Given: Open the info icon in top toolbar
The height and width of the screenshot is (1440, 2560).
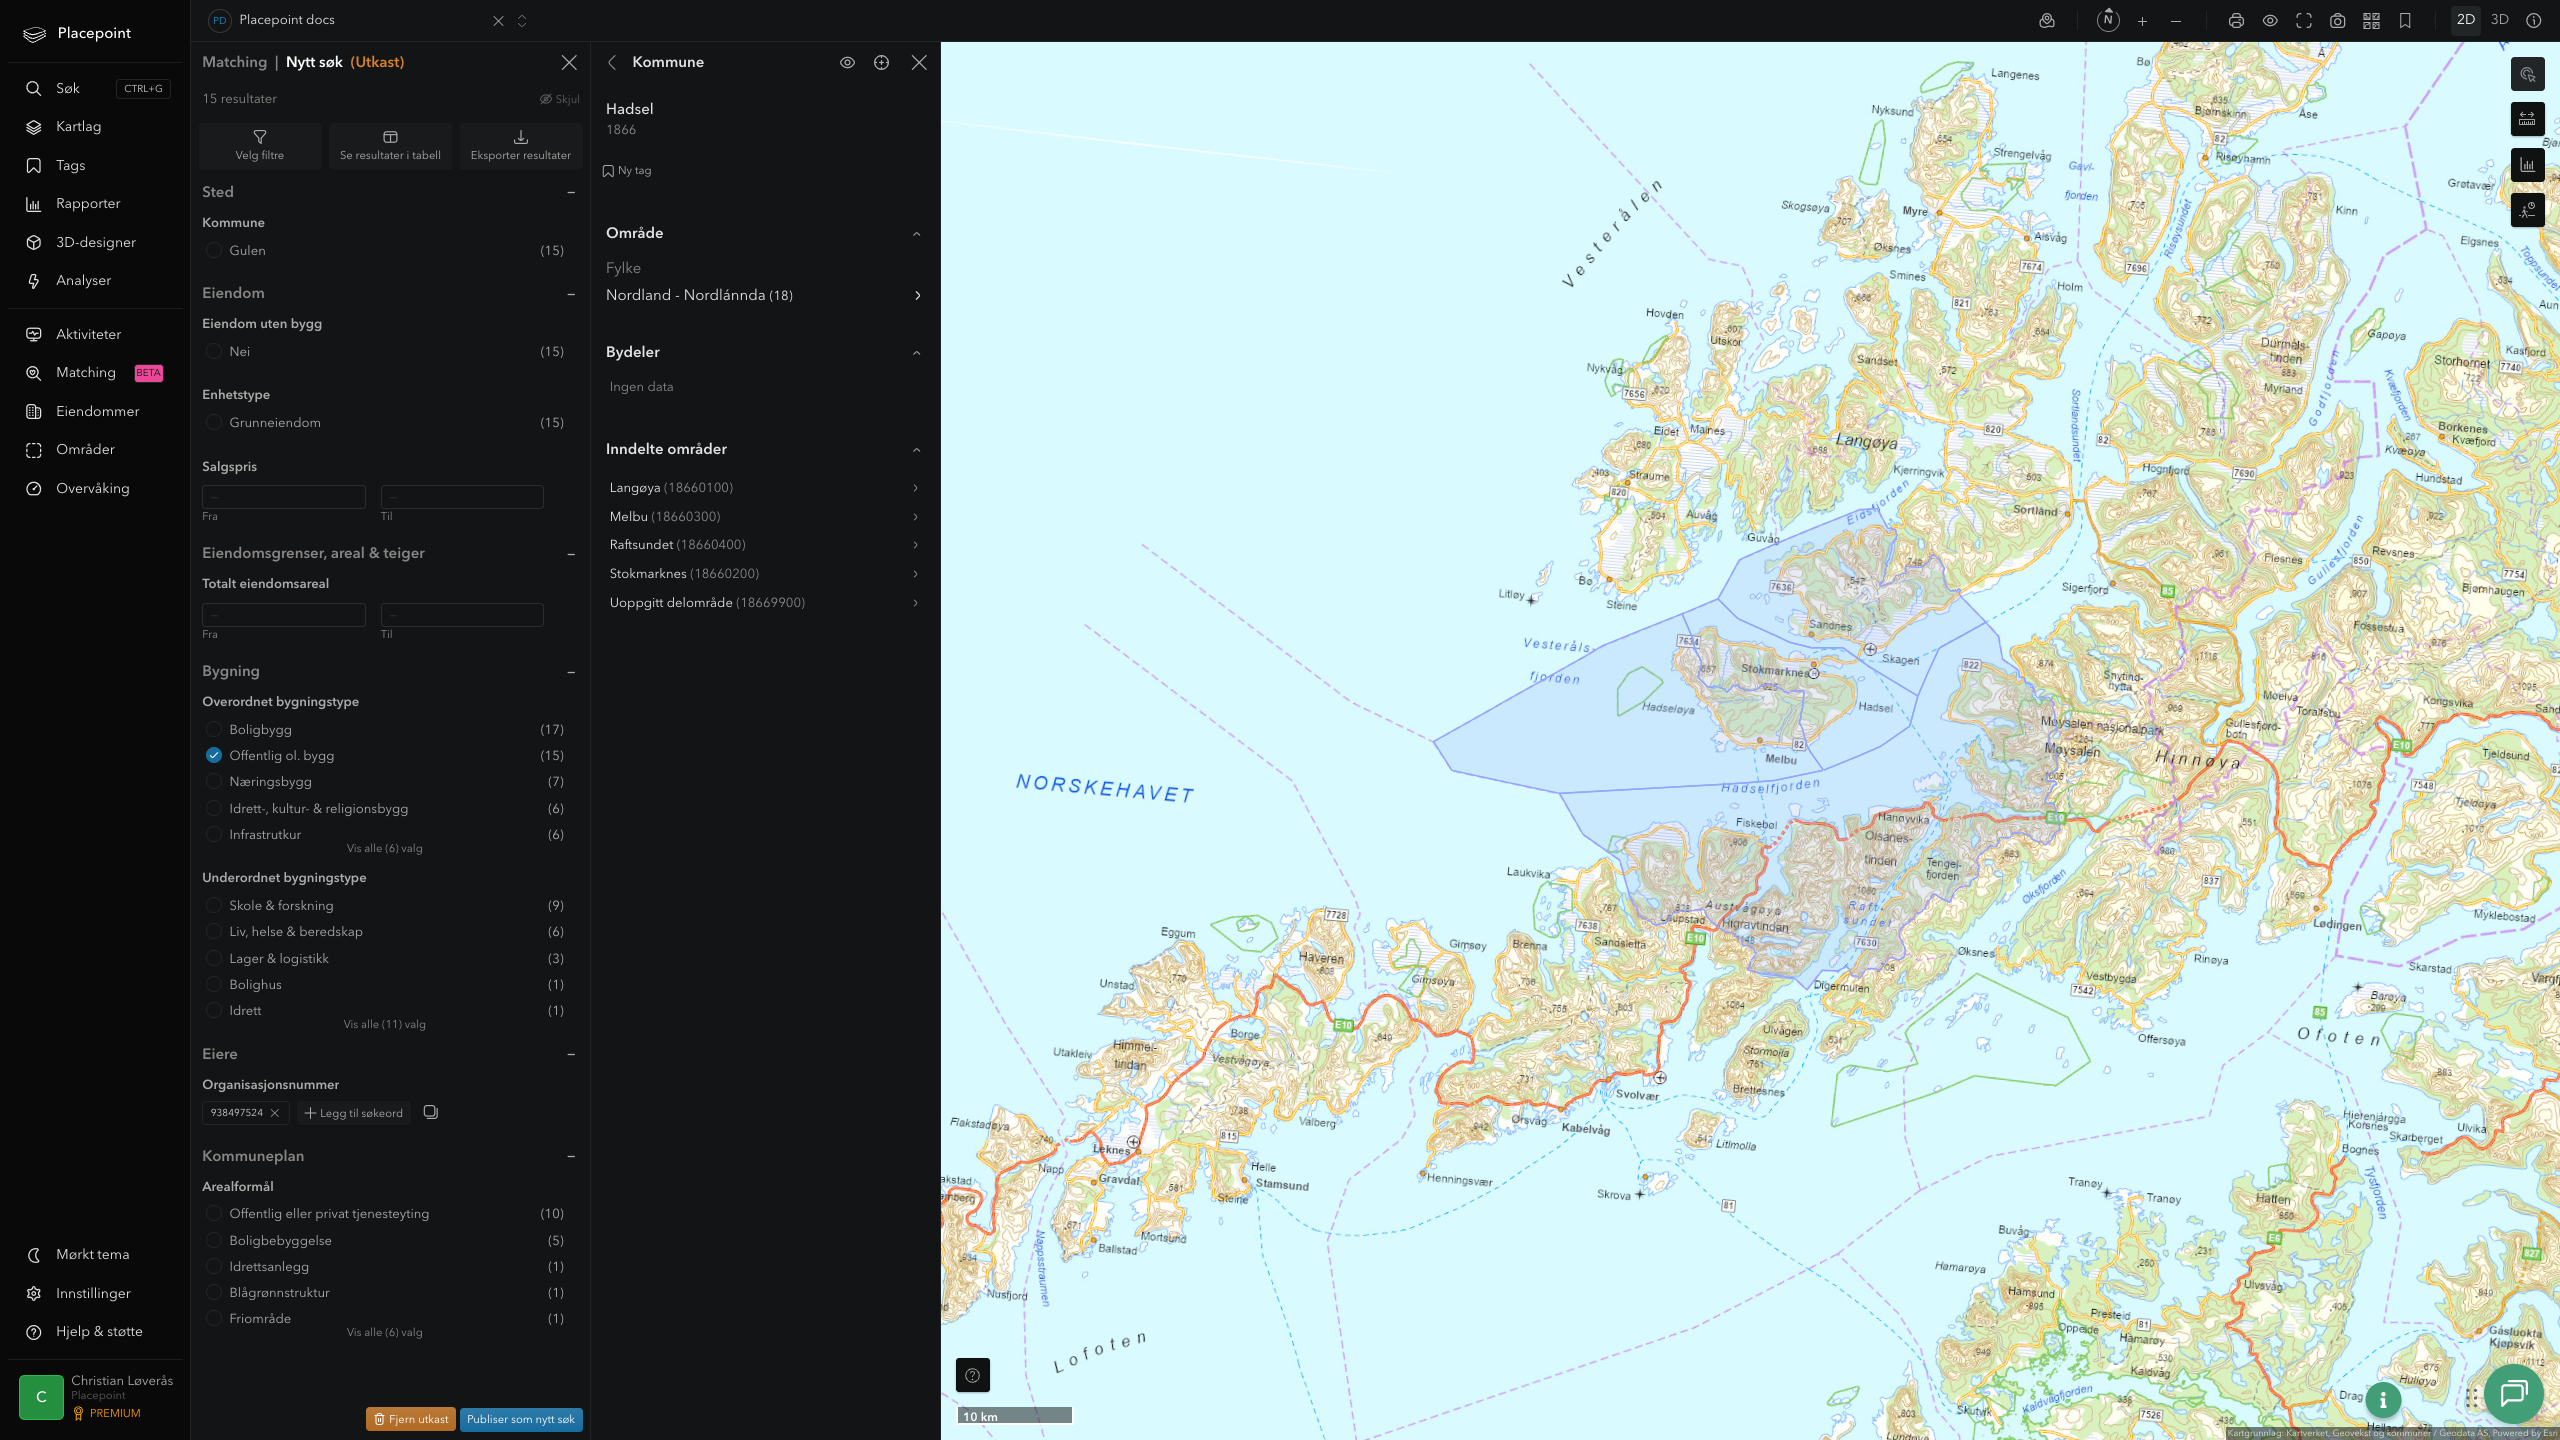Looking at the screenshot, I should coord(2533,21).
